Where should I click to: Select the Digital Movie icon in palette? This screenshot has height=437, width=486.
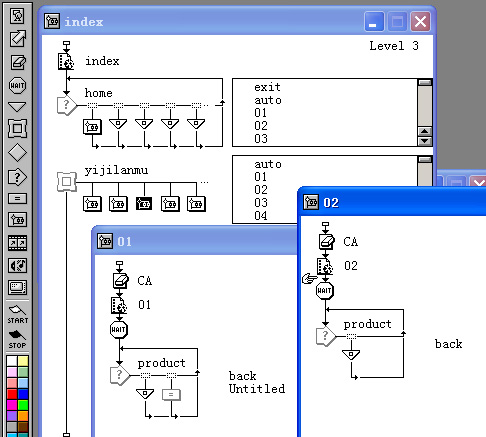click(17, 243)
